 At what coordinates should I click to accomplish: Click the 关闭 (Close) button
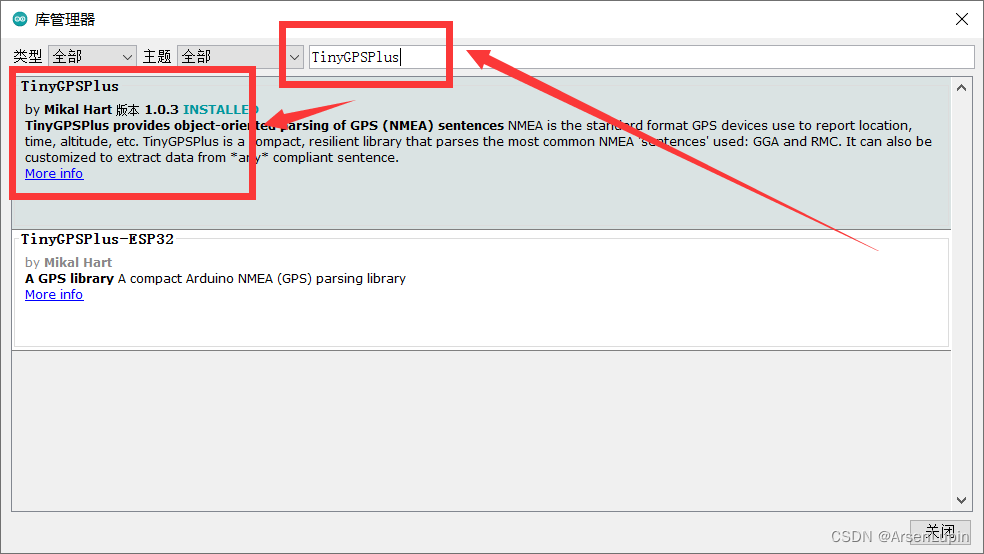click(x=940, y=531)
